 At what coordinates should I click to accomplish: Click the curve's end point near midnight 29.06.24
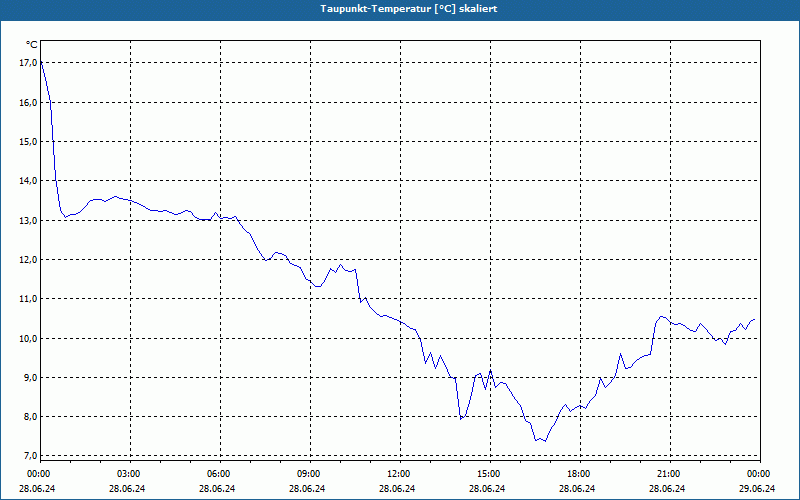click(x=754, y=319)
